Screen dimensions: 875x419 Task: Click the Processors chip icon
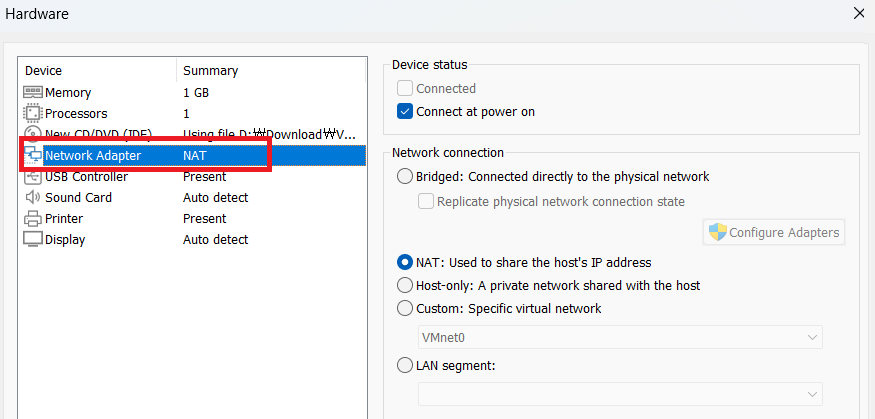[33, 113]
